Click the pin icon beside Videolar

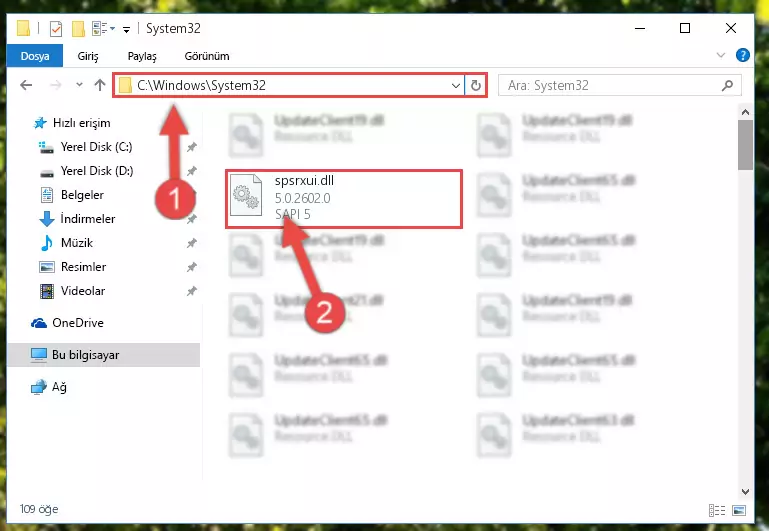click(192, 291)
